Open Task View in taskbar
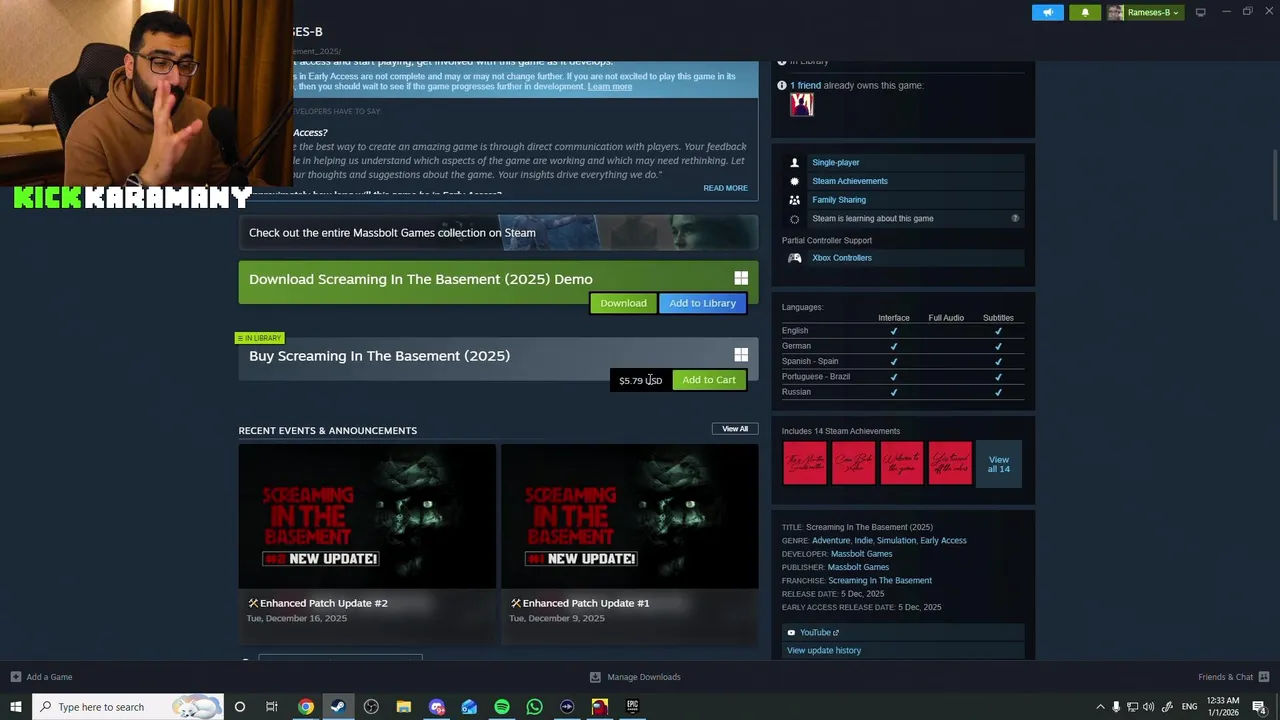Screen dimensions: 1280x720 click(x=272, y=707)
